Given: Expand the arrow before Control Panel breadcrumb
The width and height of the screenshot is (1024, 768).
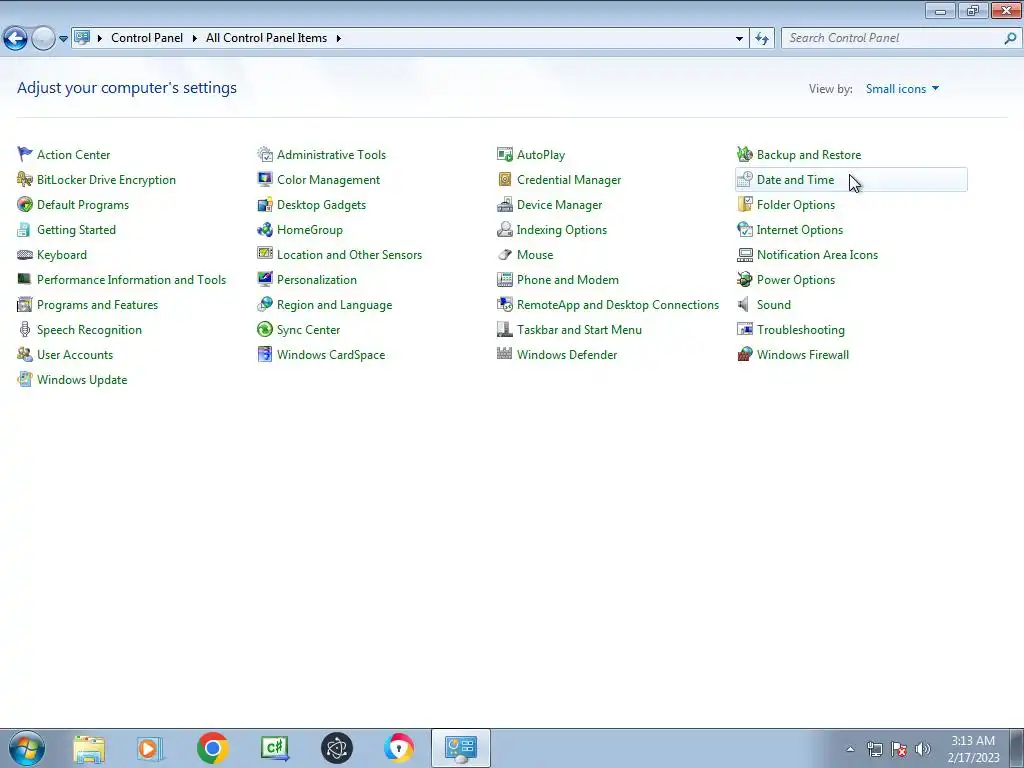Looking at the screenshot, I should click(x=100, y=38).
